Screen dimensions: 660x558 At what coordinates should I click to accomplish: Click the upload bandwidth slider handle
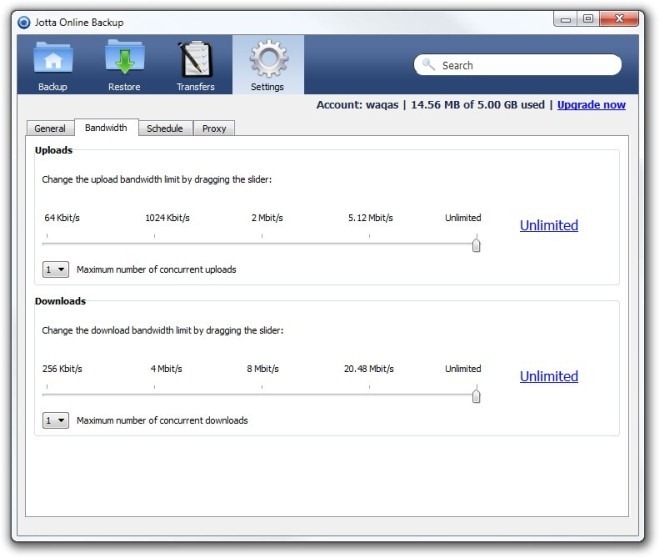coord(476,244)
